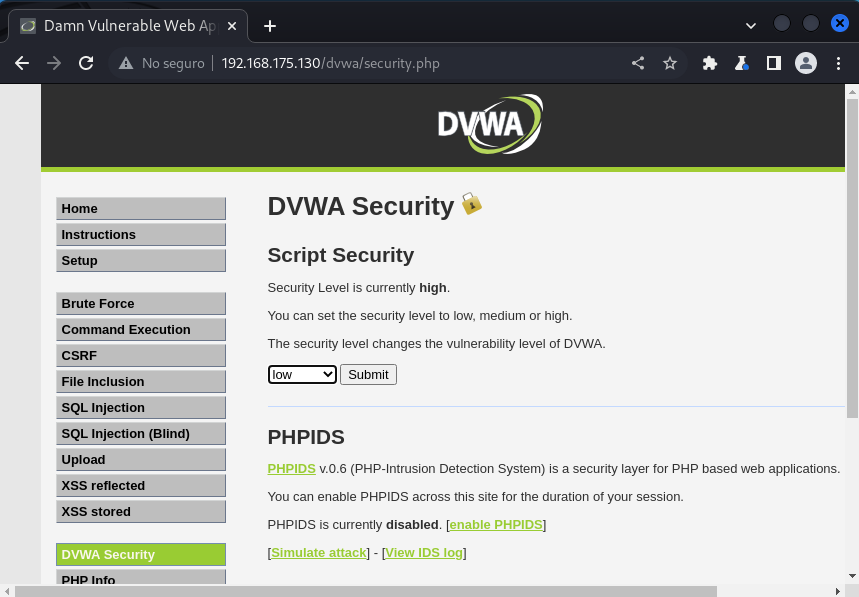Click the vertical scrollbar up arrow

tap(852, 92)
